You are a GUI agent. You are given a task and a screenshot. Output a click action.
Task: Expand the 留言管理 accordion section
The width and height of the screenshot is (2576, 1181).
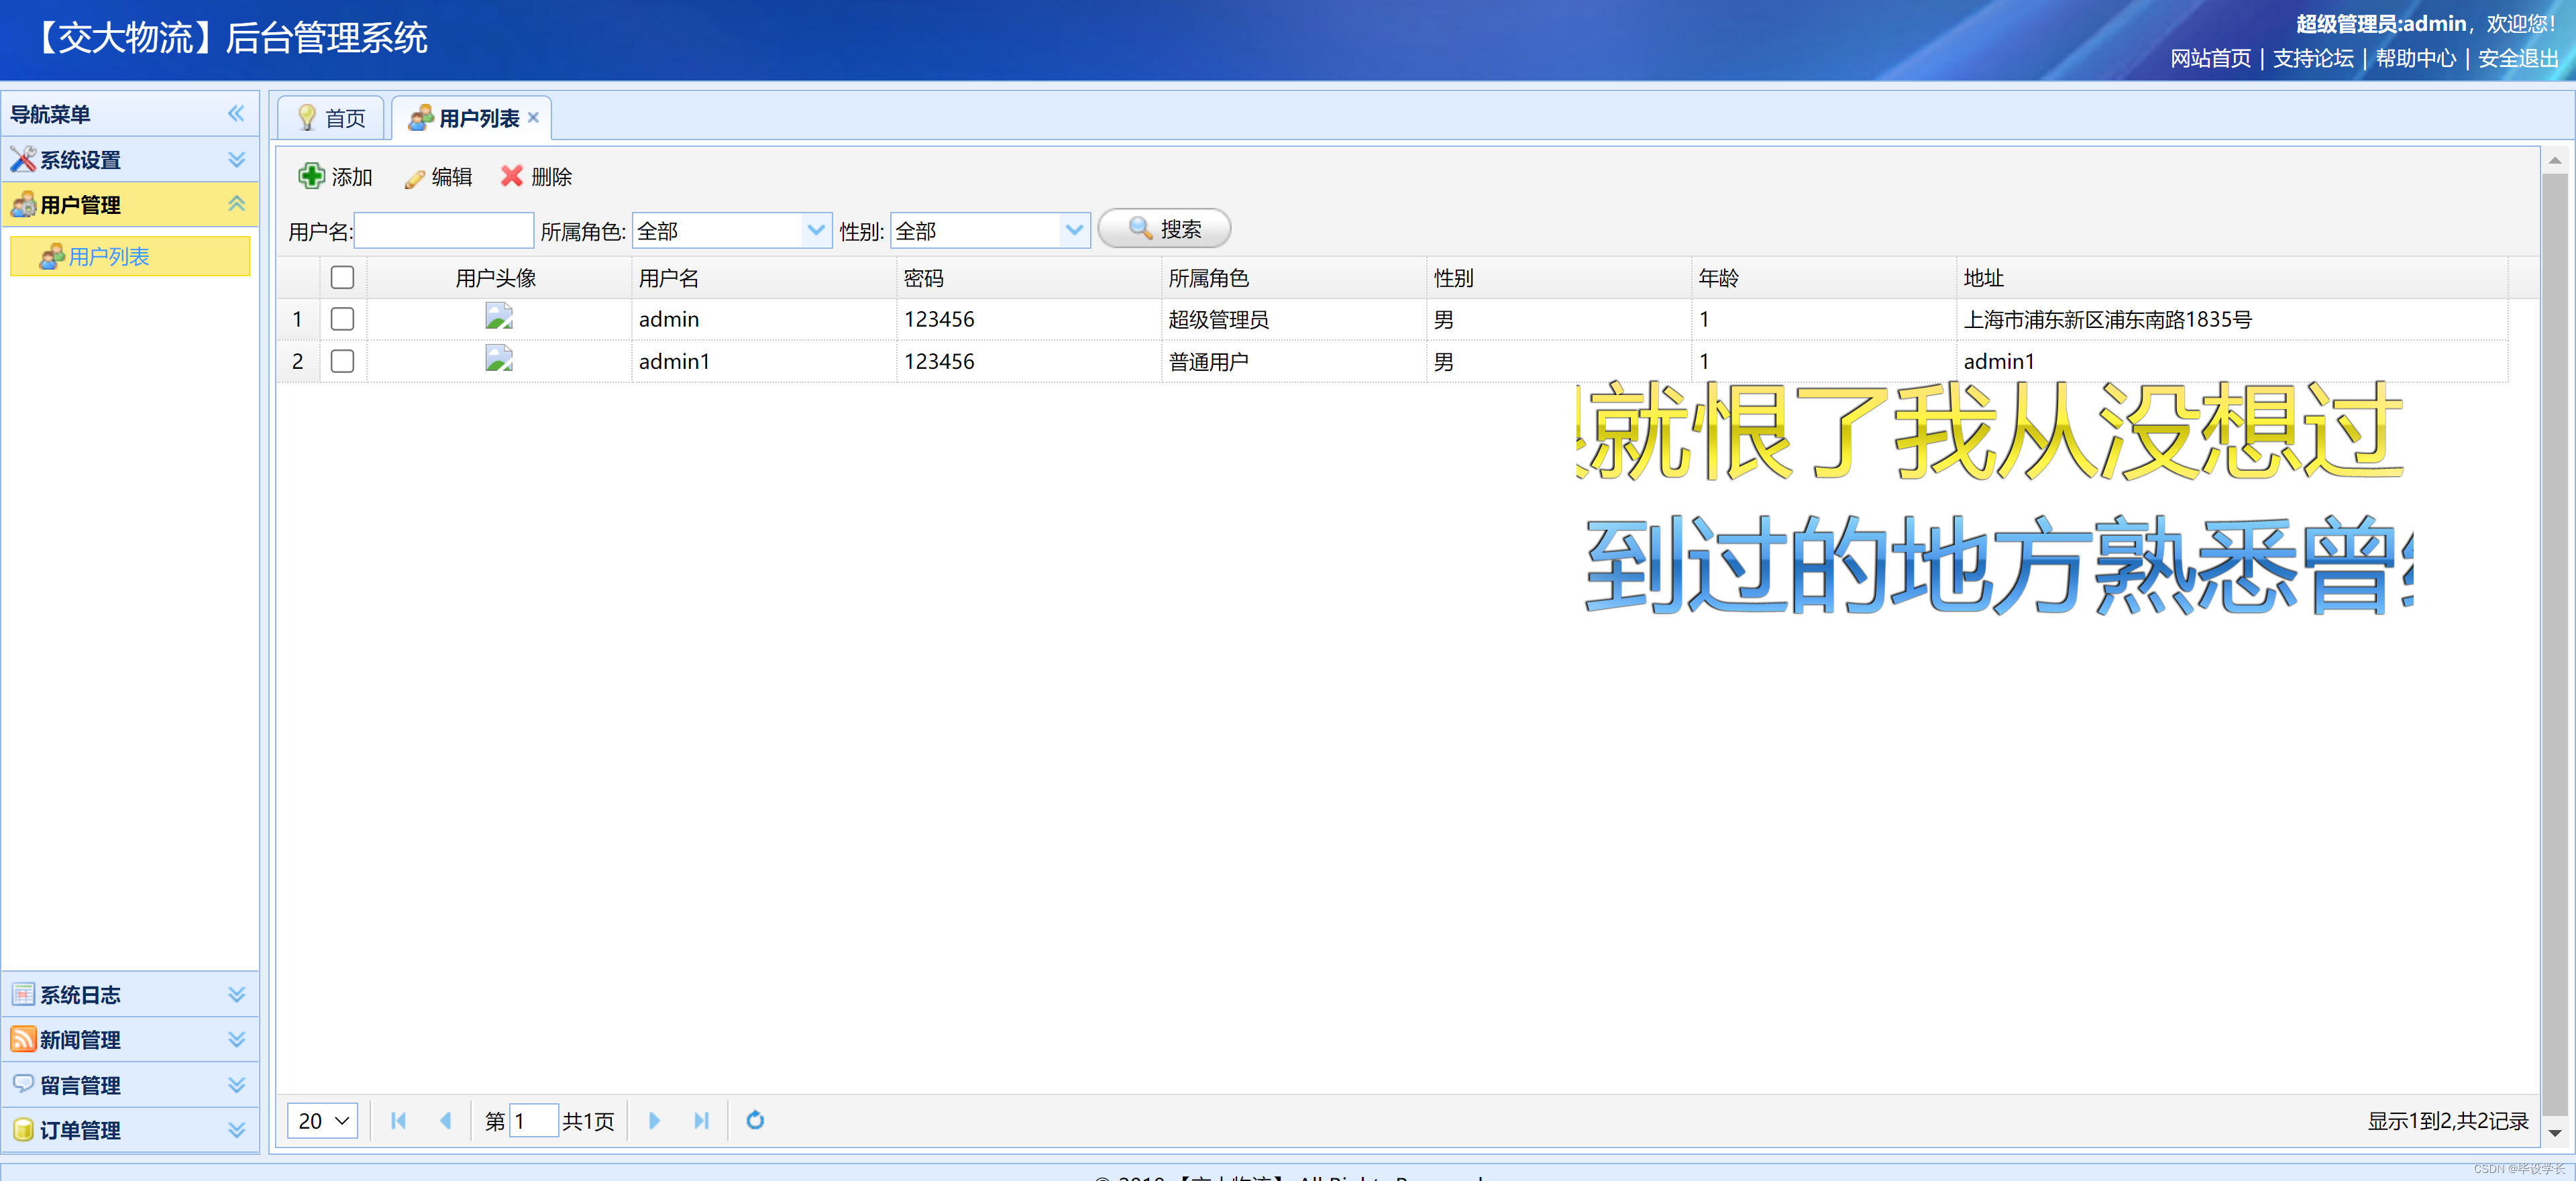click(x=236, y=1085)
